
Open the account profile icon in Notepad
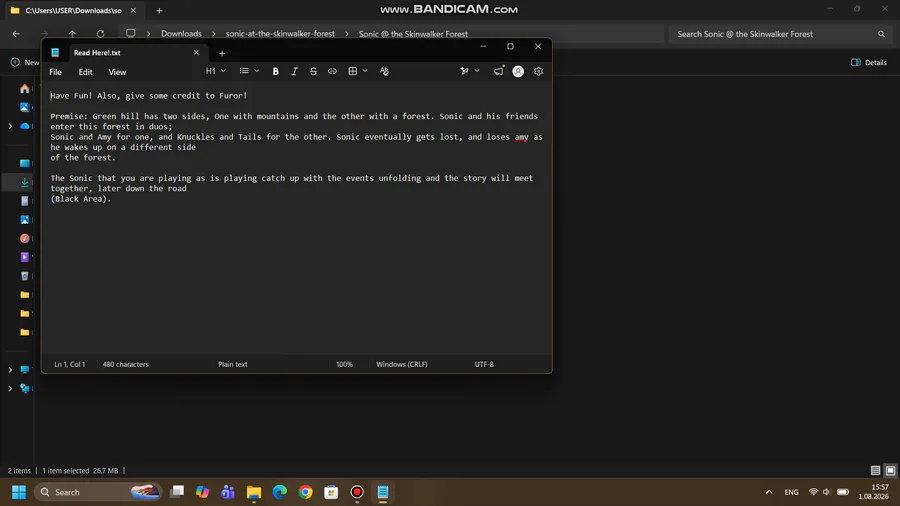tap(518, 72)
